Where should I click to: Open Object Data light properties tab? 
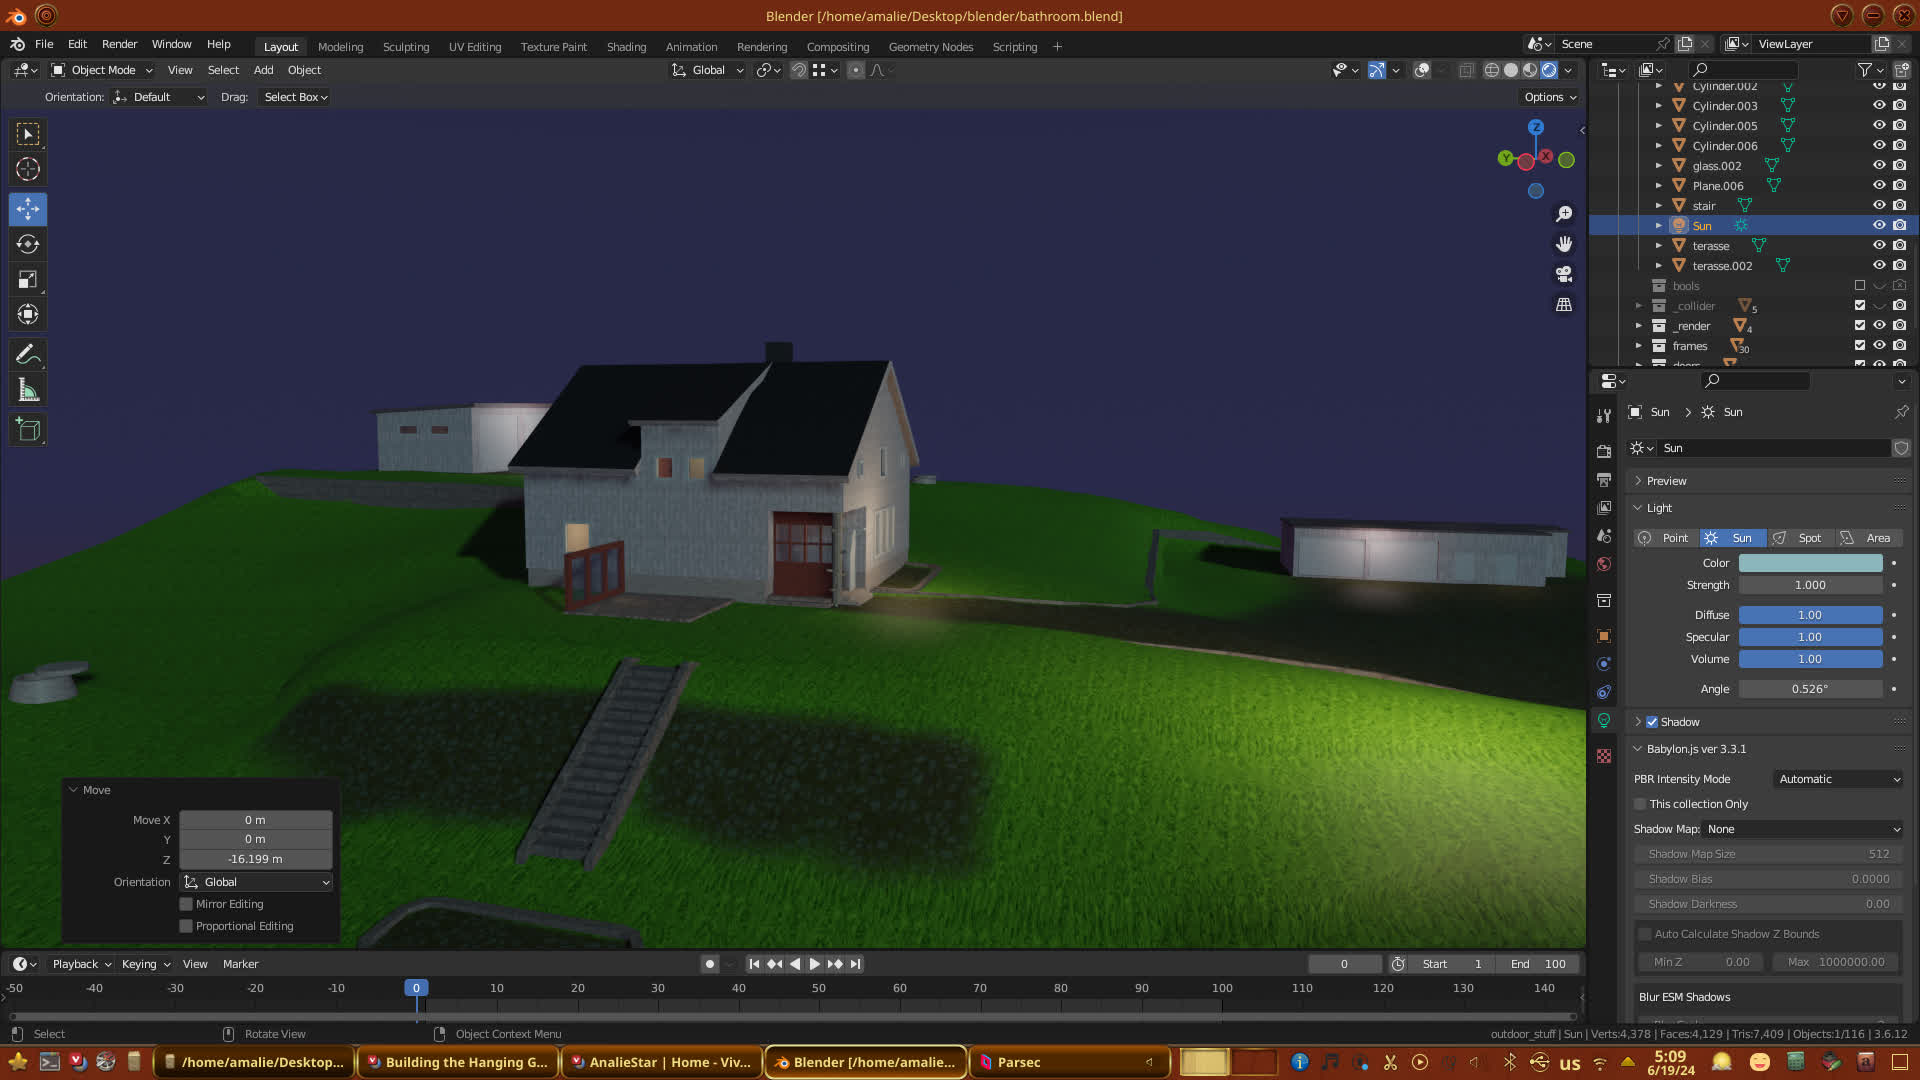coord(1604,721)
